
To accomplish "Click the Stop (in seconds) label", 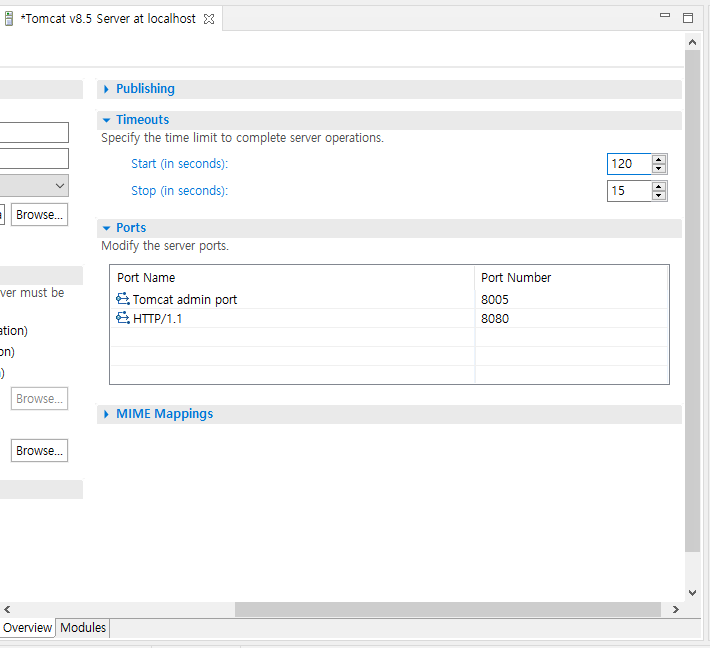I will [x=179, y=191].
